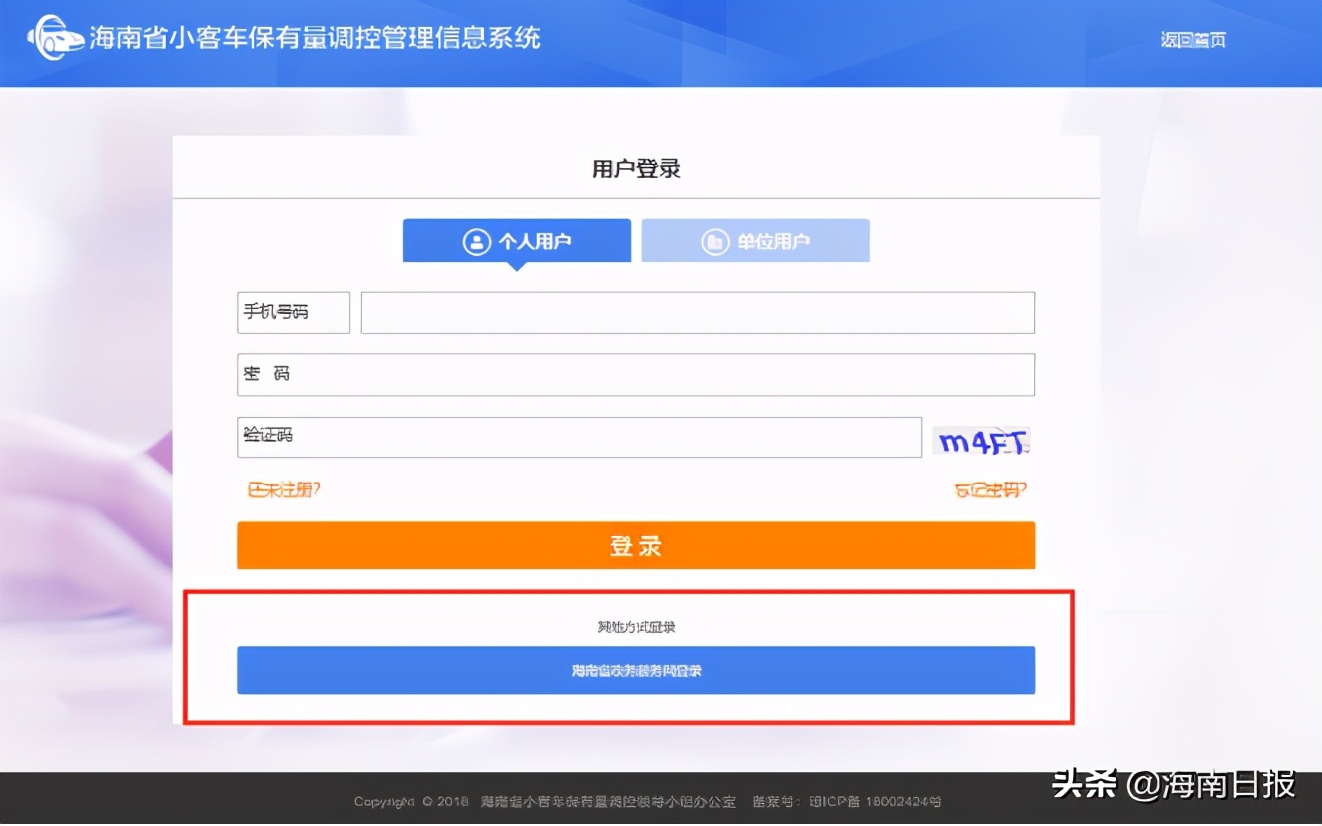Log in via the blue 海南省政务服务网登录 button
The height and width of the screenshot is (826, 1322).
[x=636, y=670]
